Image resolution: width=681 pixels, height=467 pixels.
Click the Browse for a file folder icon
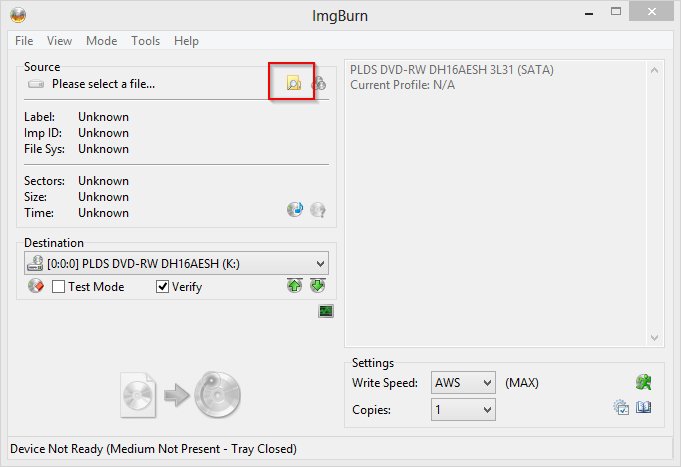pyautogui.click(x=294, y=83)
